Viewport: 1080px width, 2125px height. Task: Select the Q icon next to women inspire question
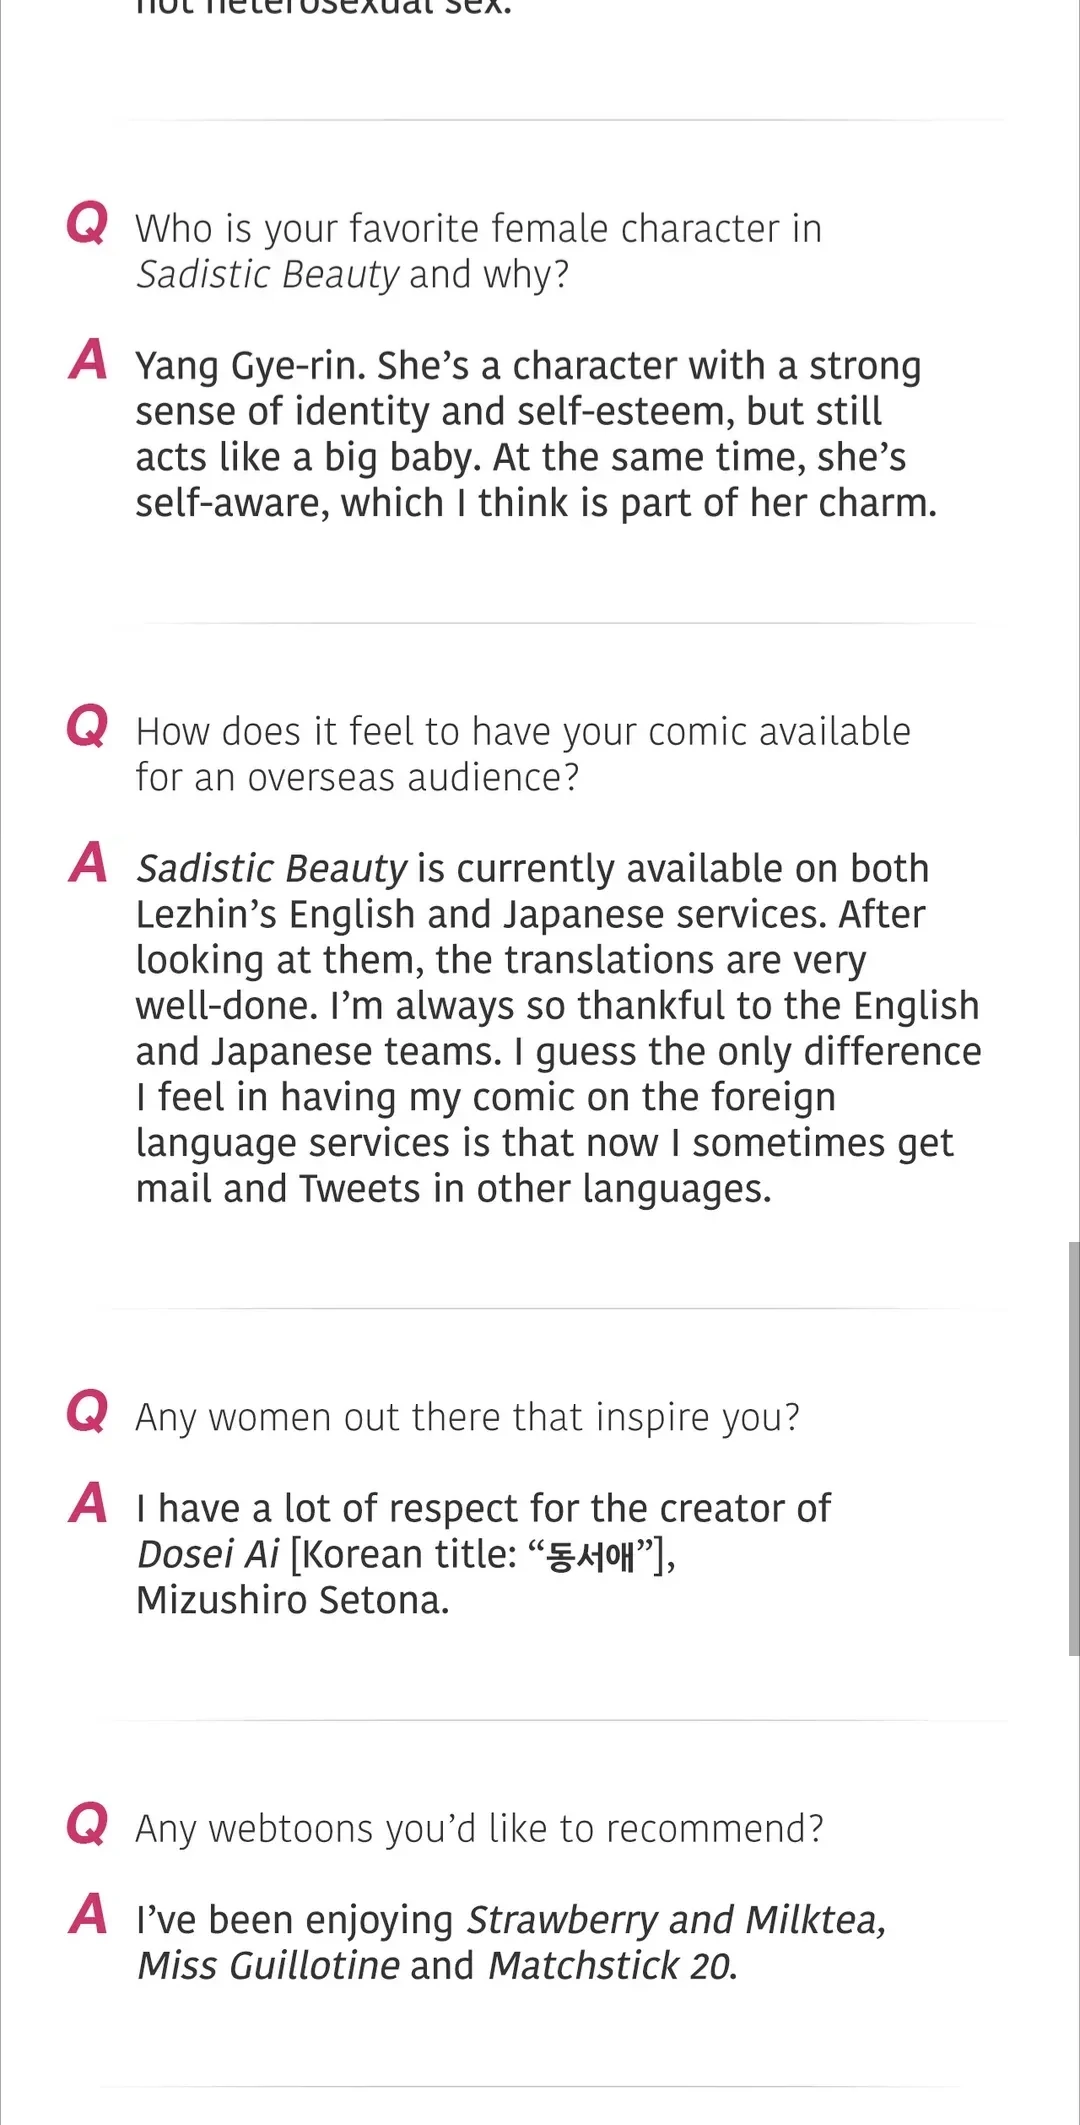87,1412
